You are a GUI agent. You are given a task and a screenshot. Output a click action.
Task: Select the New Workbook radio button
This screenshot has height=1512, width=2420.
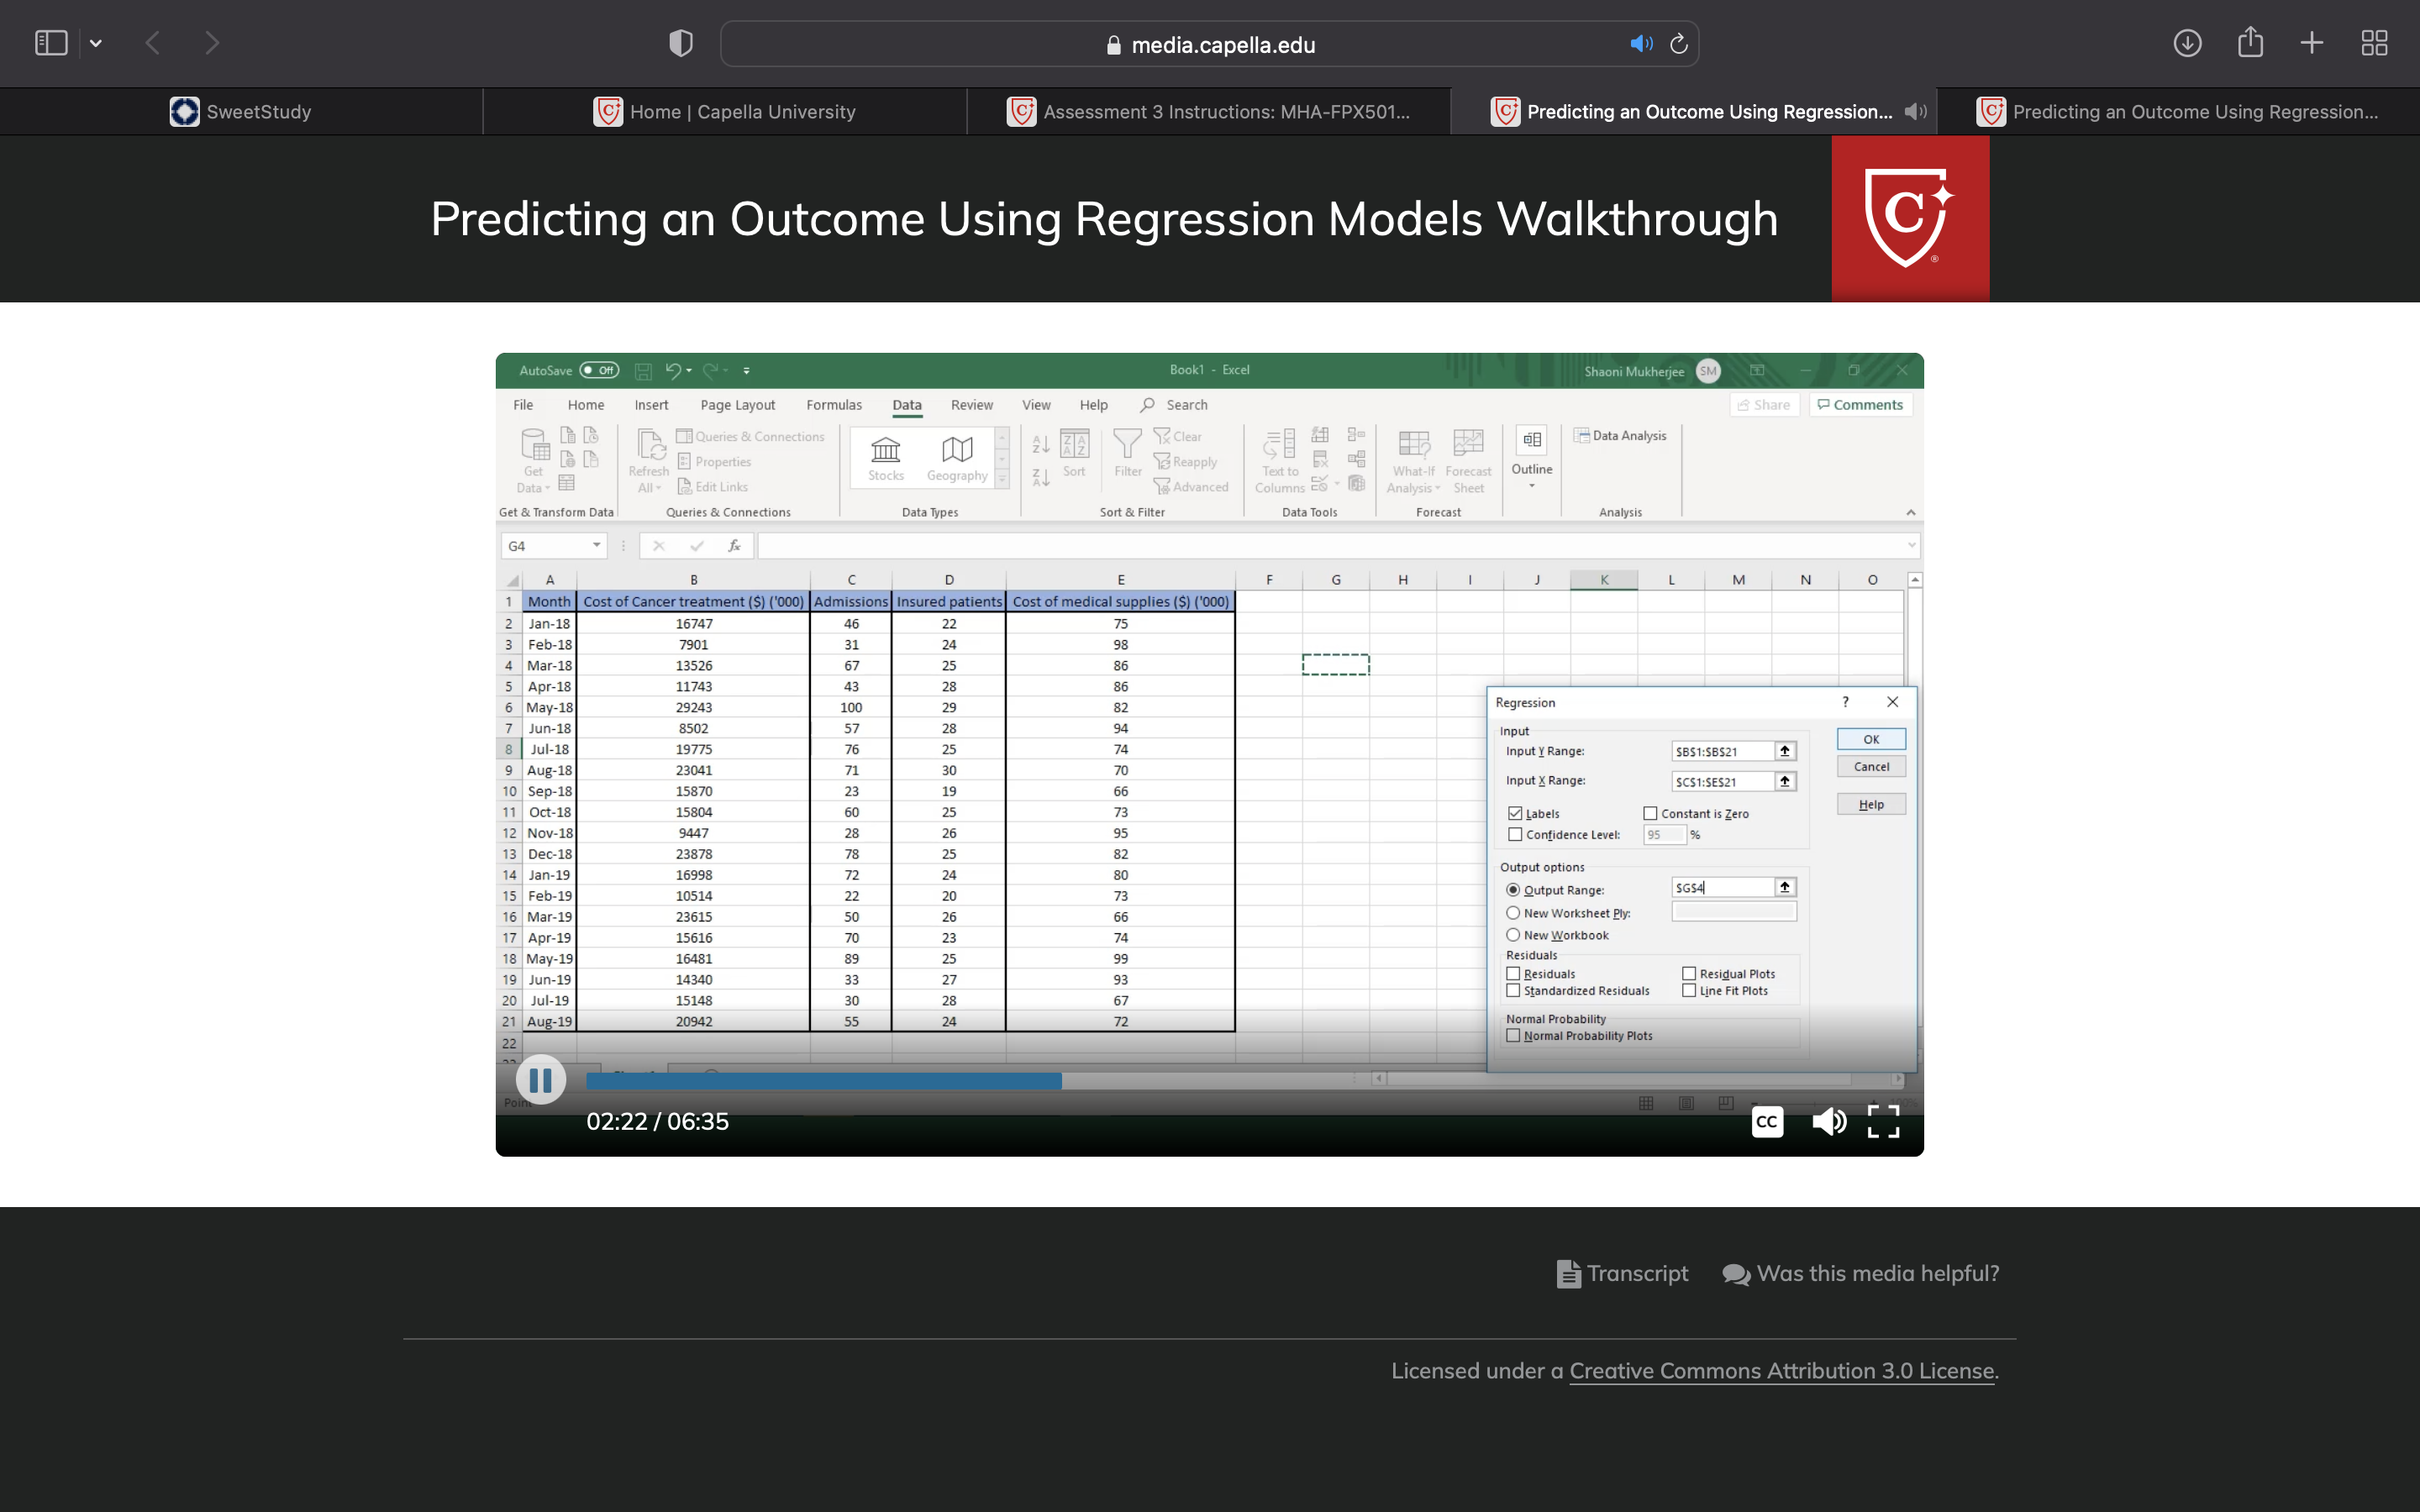click(x=1513, y=935)
